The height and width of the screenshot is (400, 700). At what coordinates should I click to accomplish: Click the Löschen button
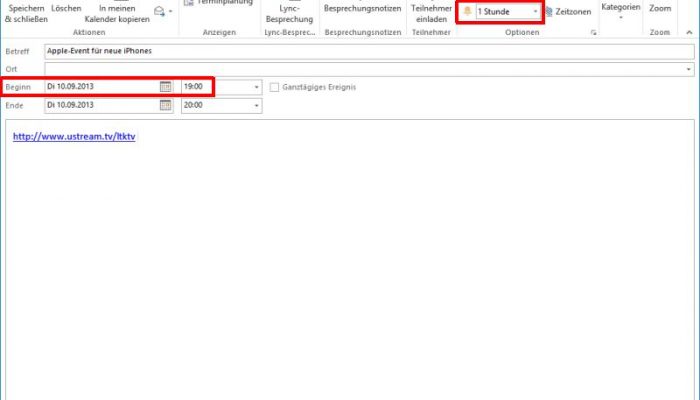(66, 9)
